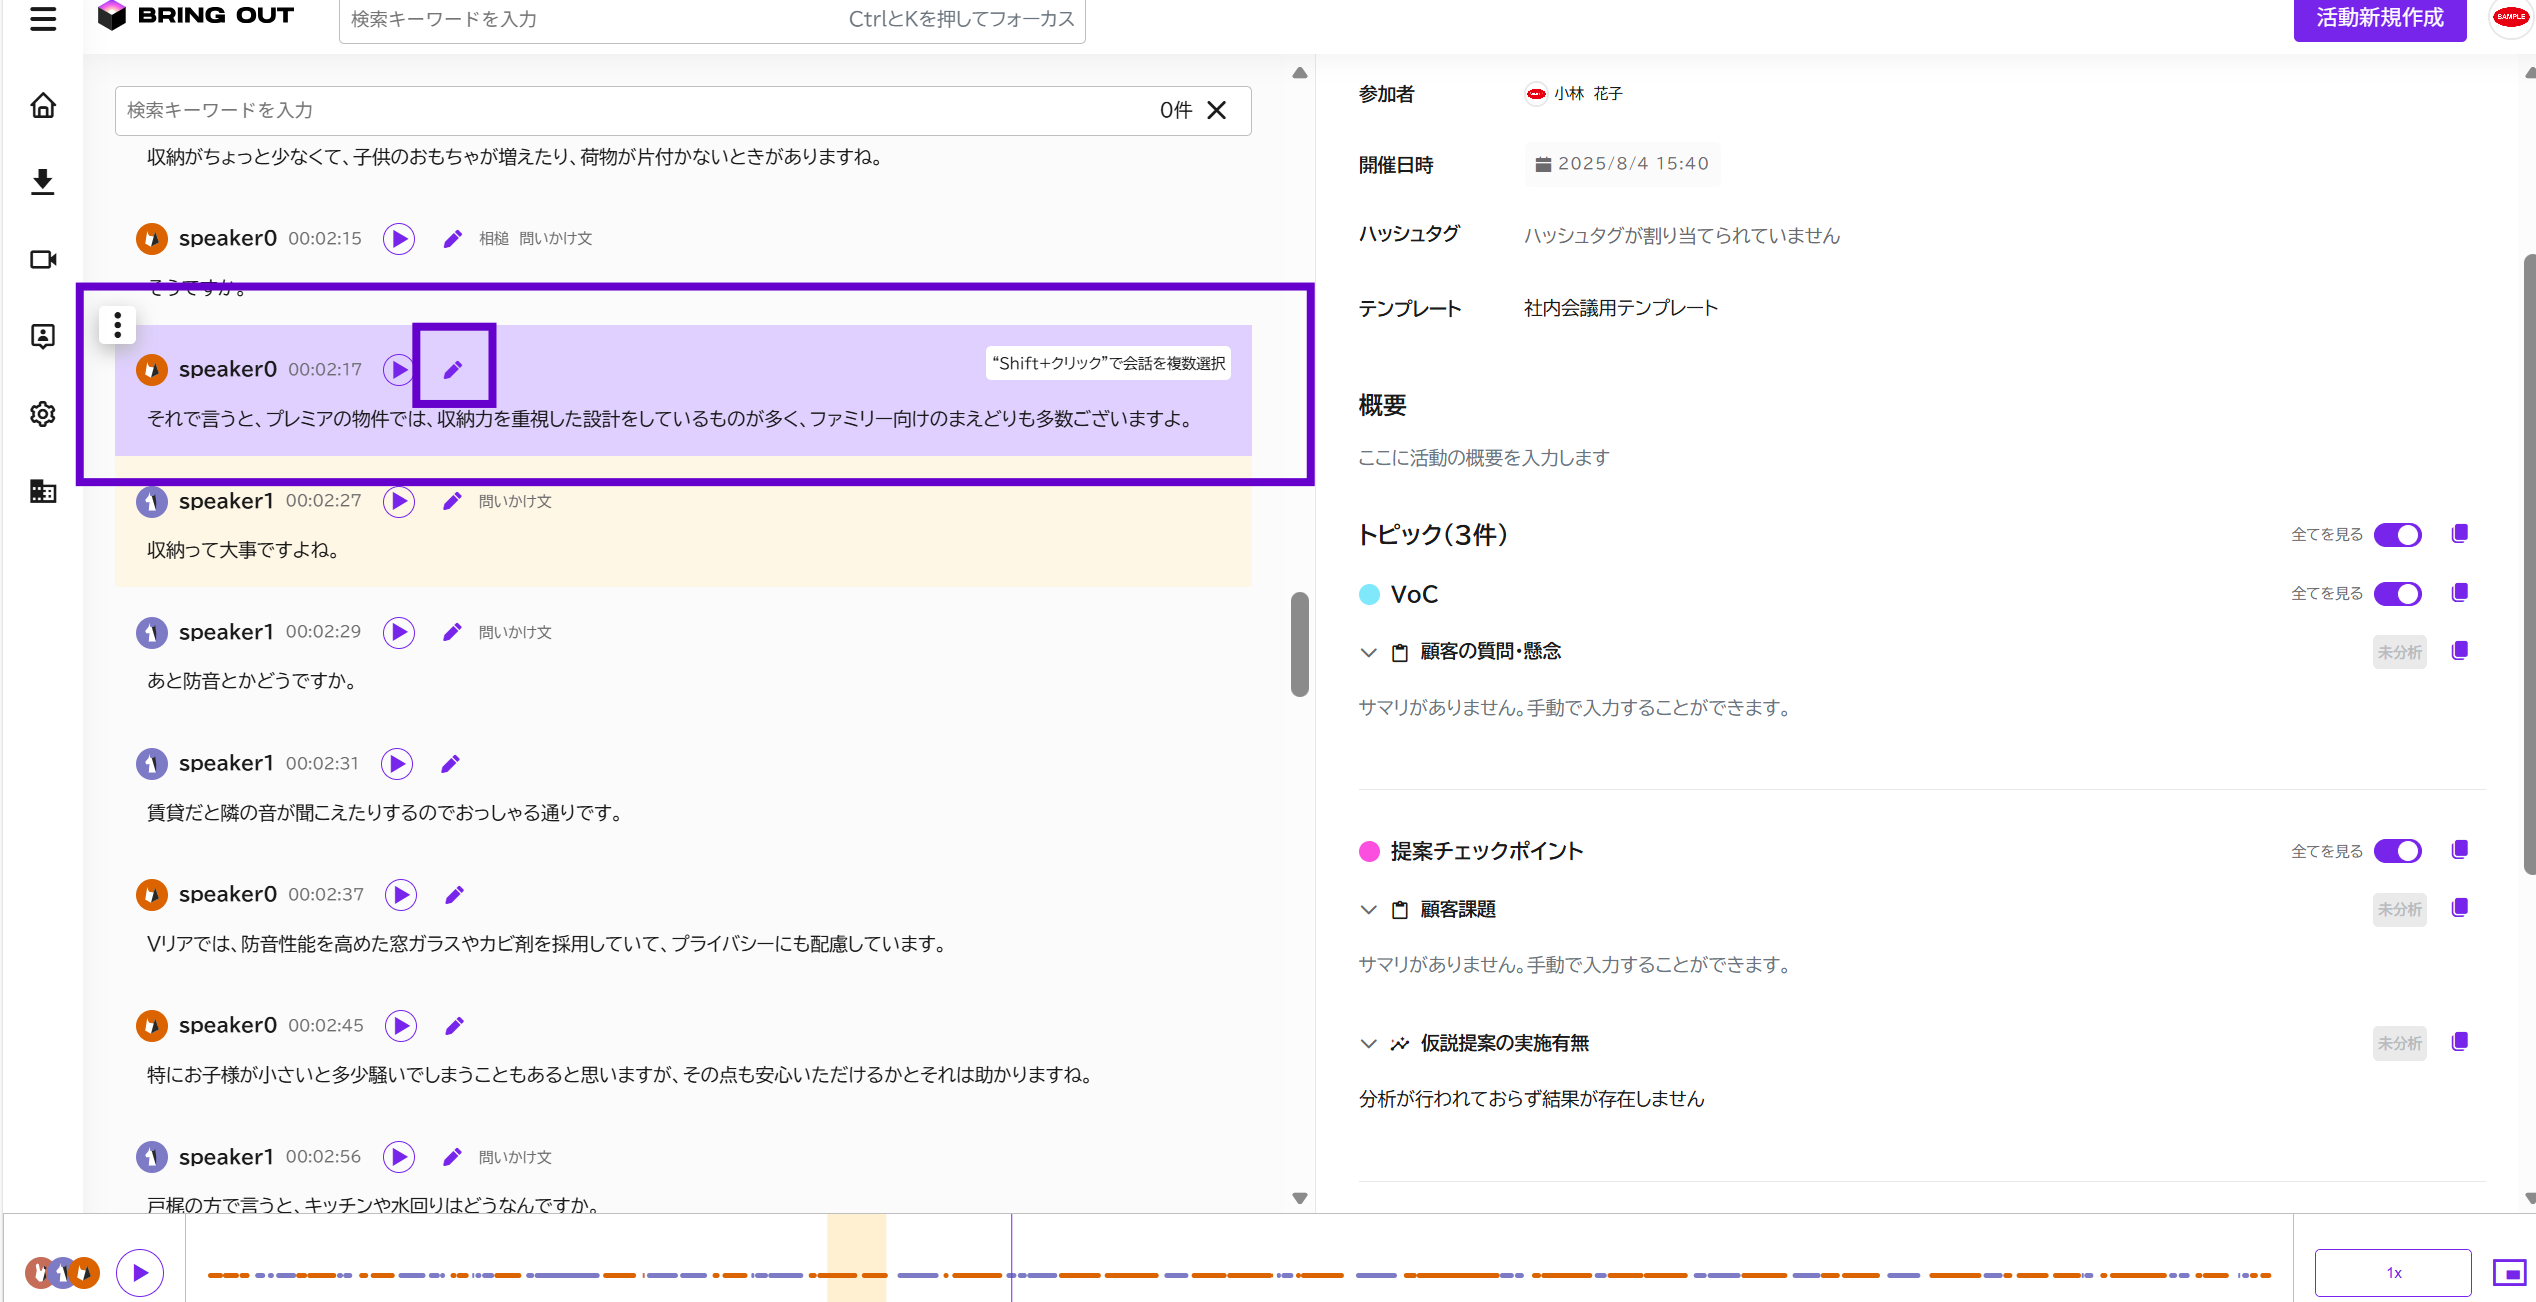
Task: Open the video camera sidebar icon
Action: pyautogui.click(x=43, y=259)
